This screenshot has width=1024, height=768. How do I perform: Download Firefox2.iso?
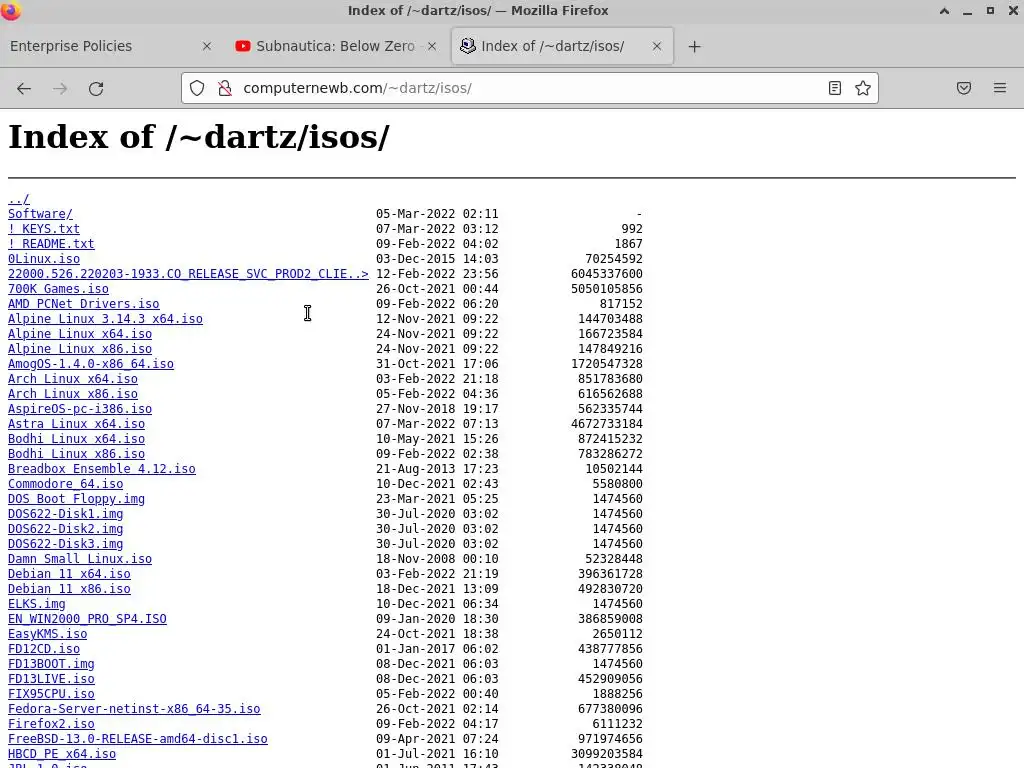pos(51,725)
